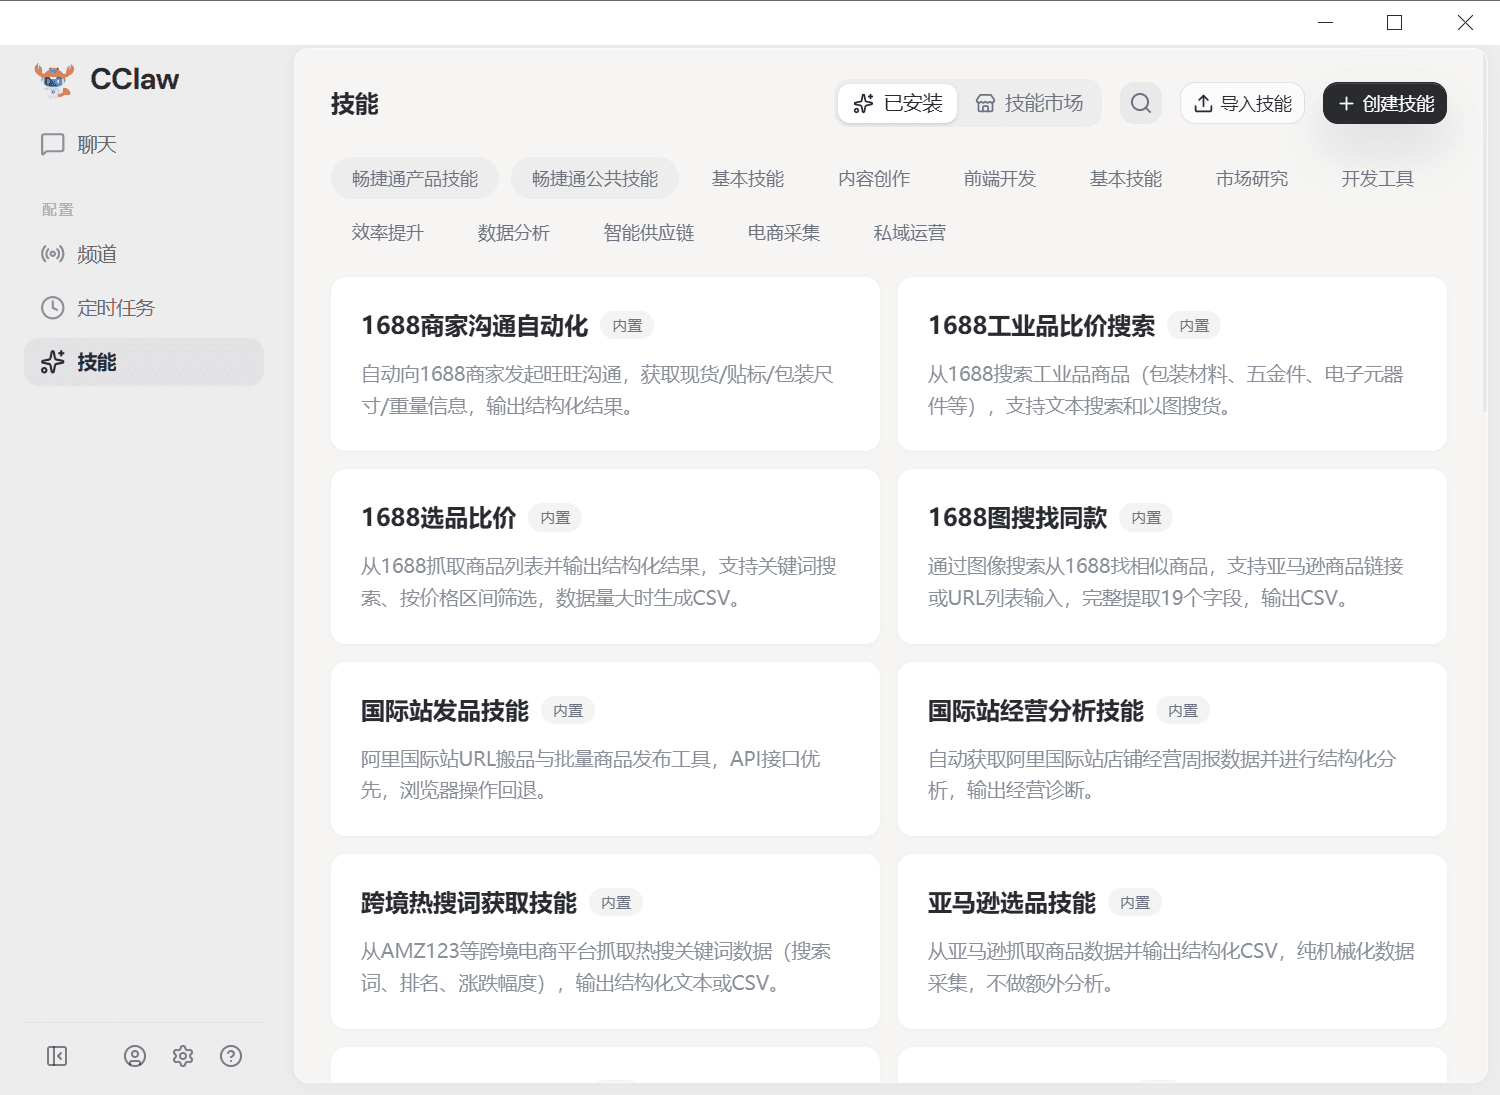Screen dimensions: 1500x1095
Task: Click the 导入技能 import skill button
Action: (1242, 103)
